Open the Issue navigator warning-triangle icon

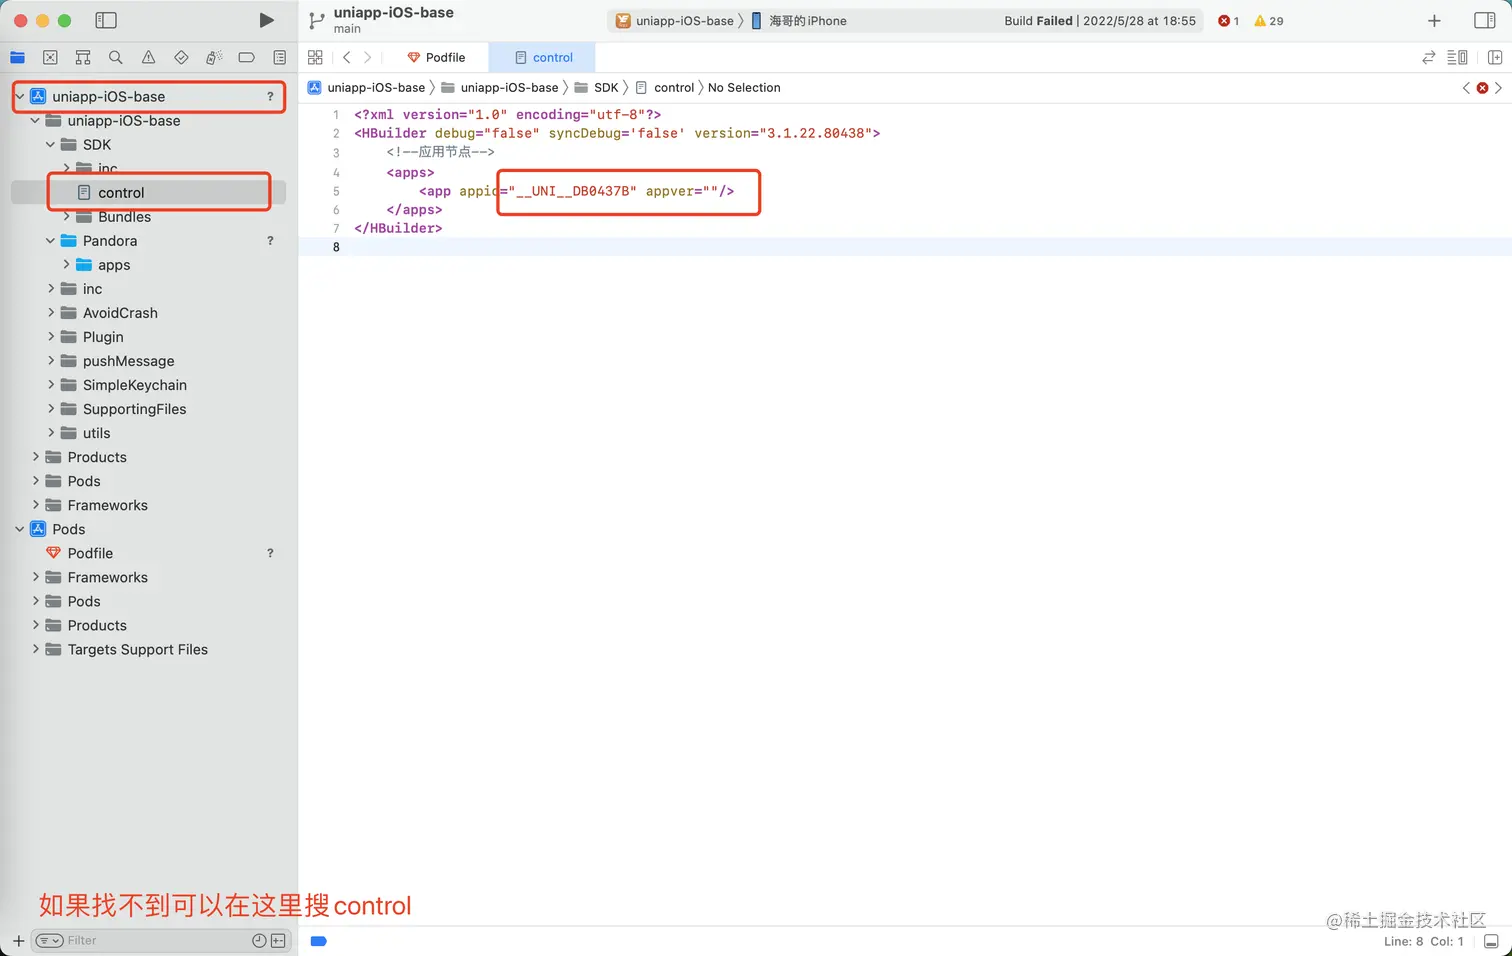[x=148, y=57]
